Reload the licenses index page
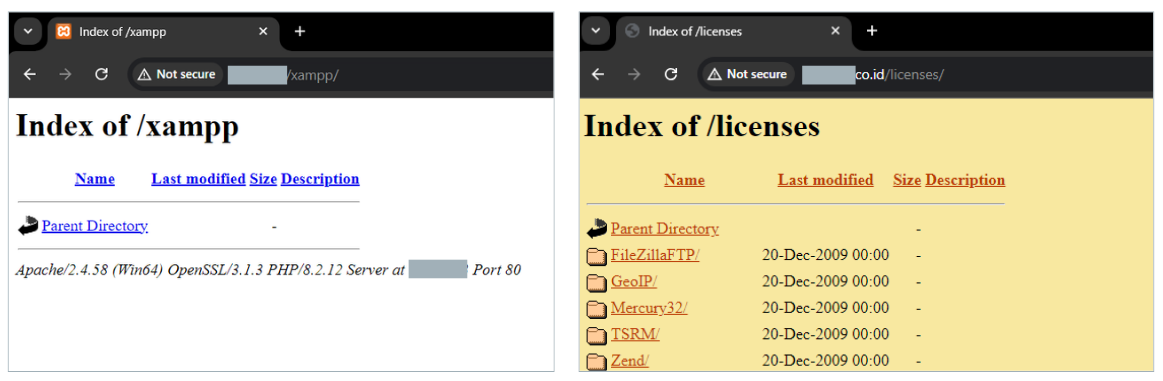The image size is (1163, 381). click(x=671, y=74)
